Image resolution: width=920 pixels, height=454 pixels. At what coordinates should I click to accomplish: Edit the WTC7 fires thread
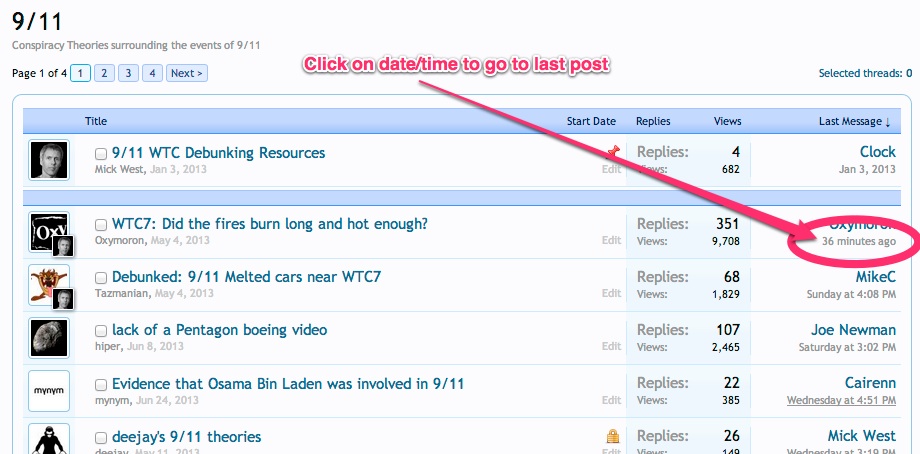point(611,240)
